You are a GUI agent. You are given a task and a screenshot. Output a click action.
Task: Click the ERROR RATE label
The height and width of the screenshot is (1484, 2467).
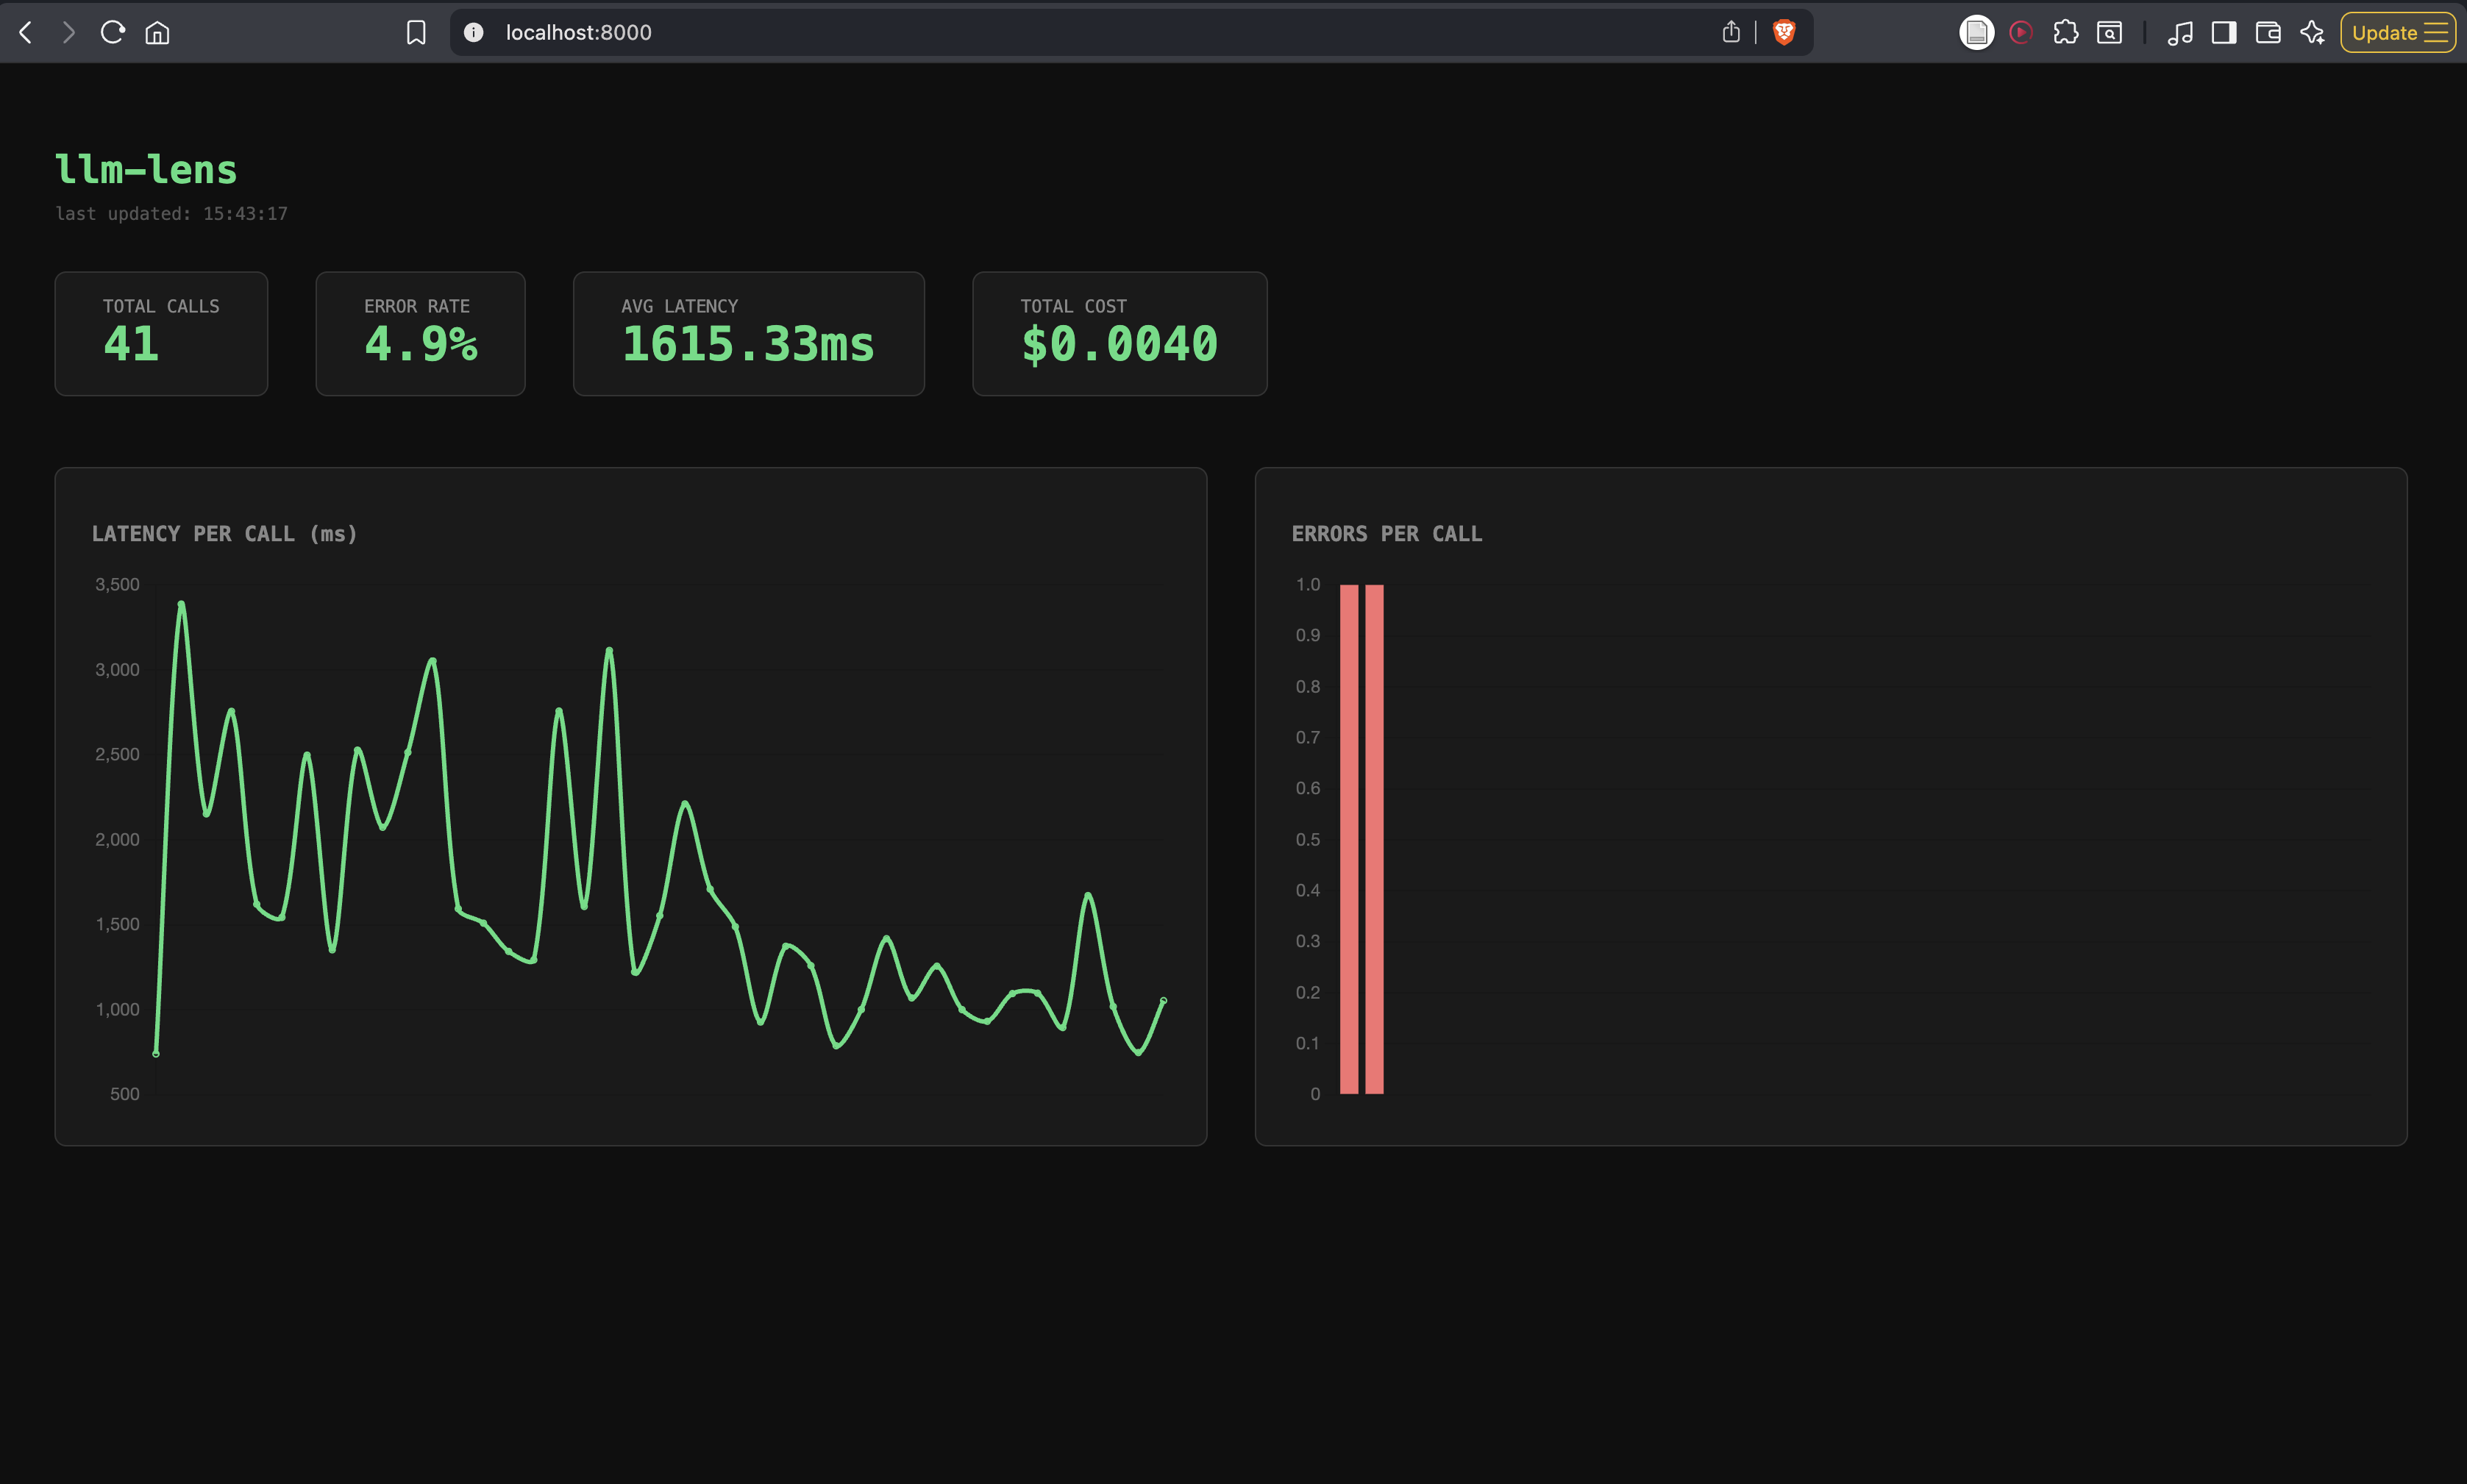tap(417, 306)
